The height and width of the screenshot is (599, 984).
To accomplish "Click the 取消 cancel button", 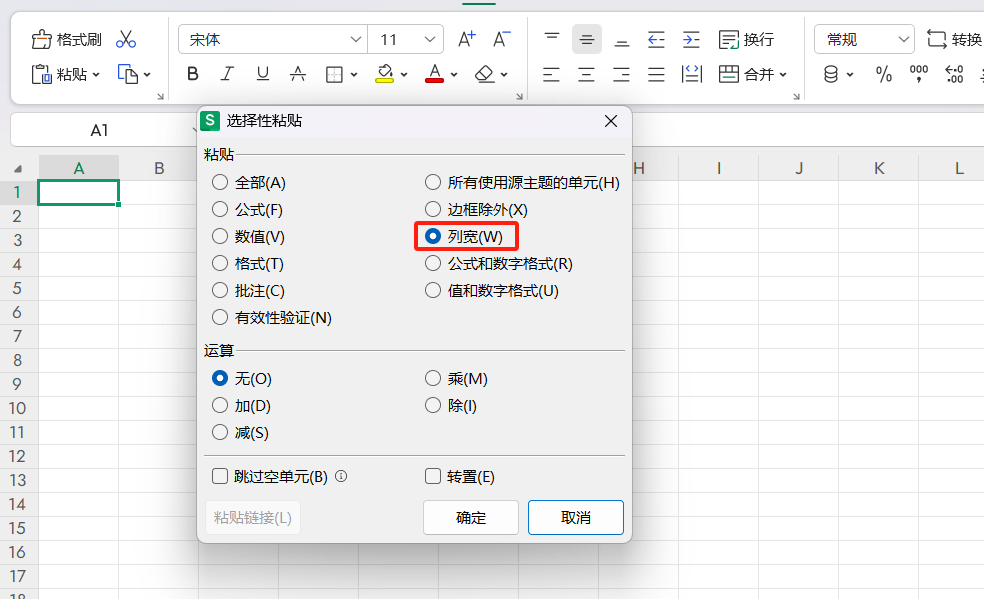I will 576,517.
